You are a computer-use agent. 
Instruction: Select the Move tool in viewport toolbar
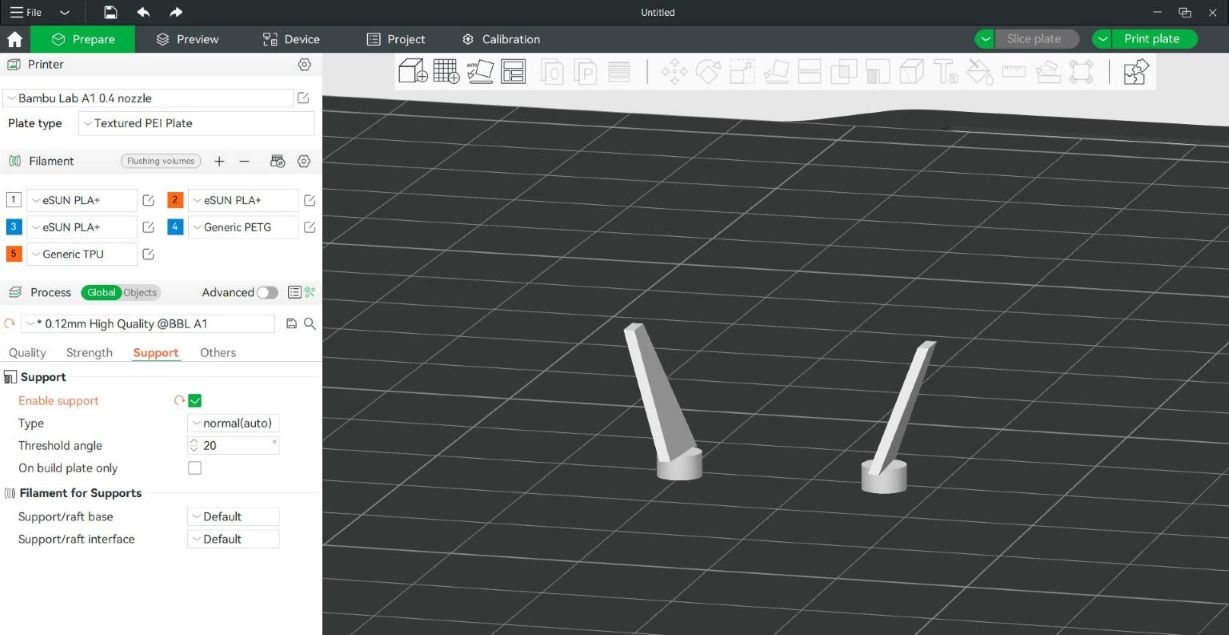674,71
